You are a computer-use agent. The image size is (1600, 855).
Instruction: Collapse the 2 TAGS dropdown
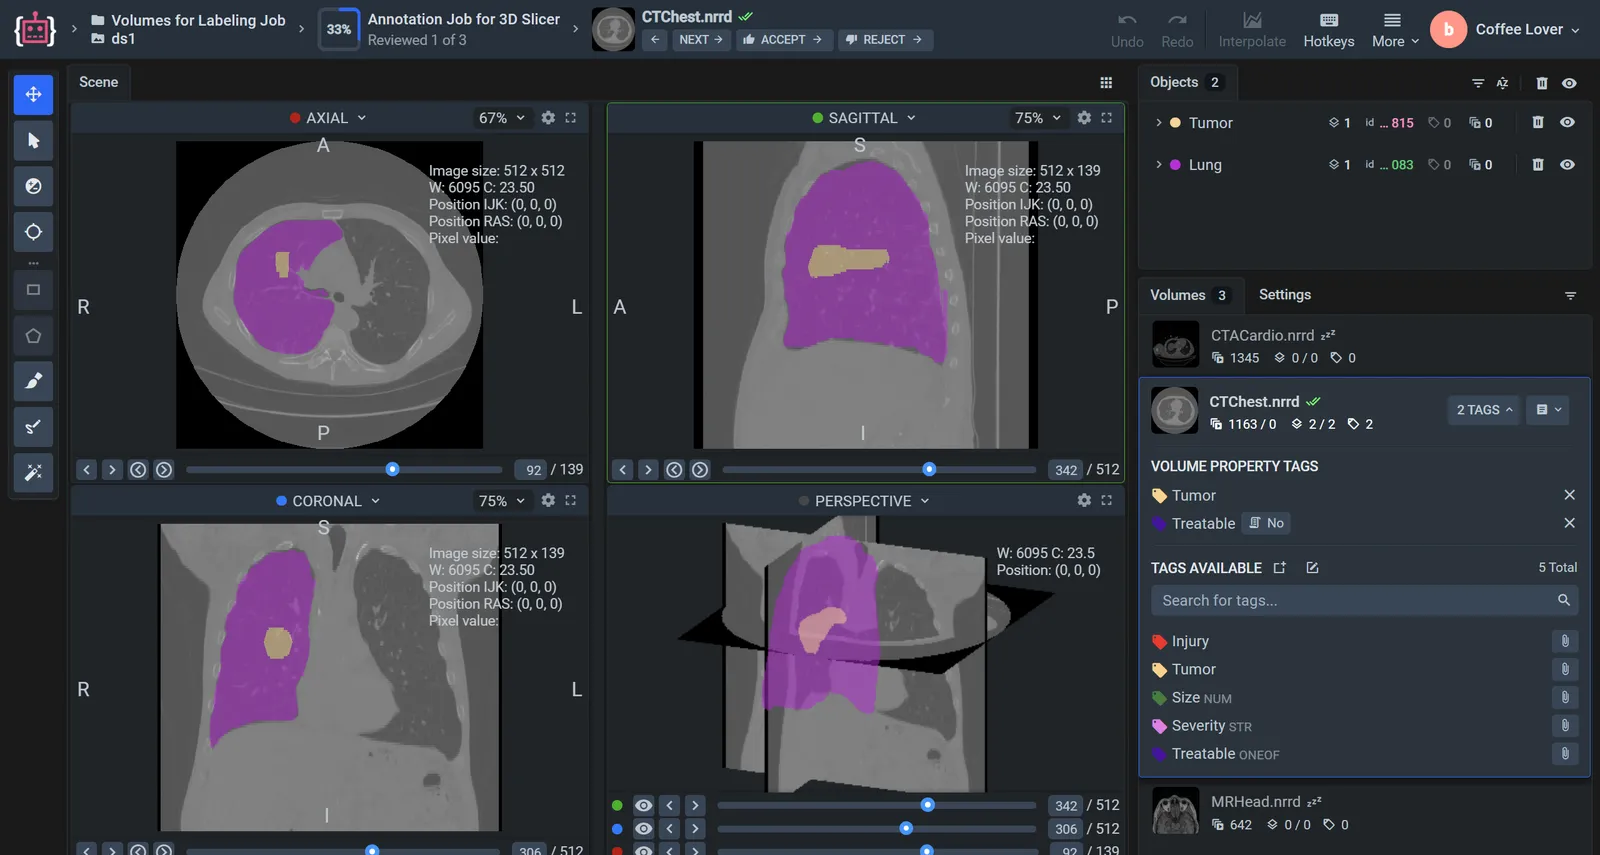pos(1484,410)
